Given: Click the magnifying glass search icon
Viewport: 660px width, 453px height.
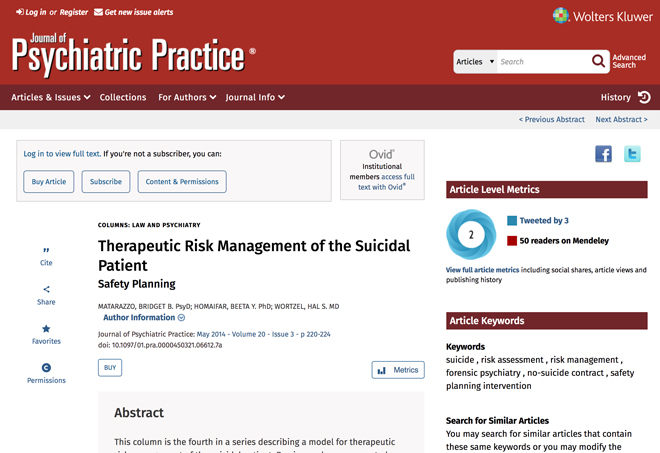Looking at the screenshot, I should tap(598, 61).
